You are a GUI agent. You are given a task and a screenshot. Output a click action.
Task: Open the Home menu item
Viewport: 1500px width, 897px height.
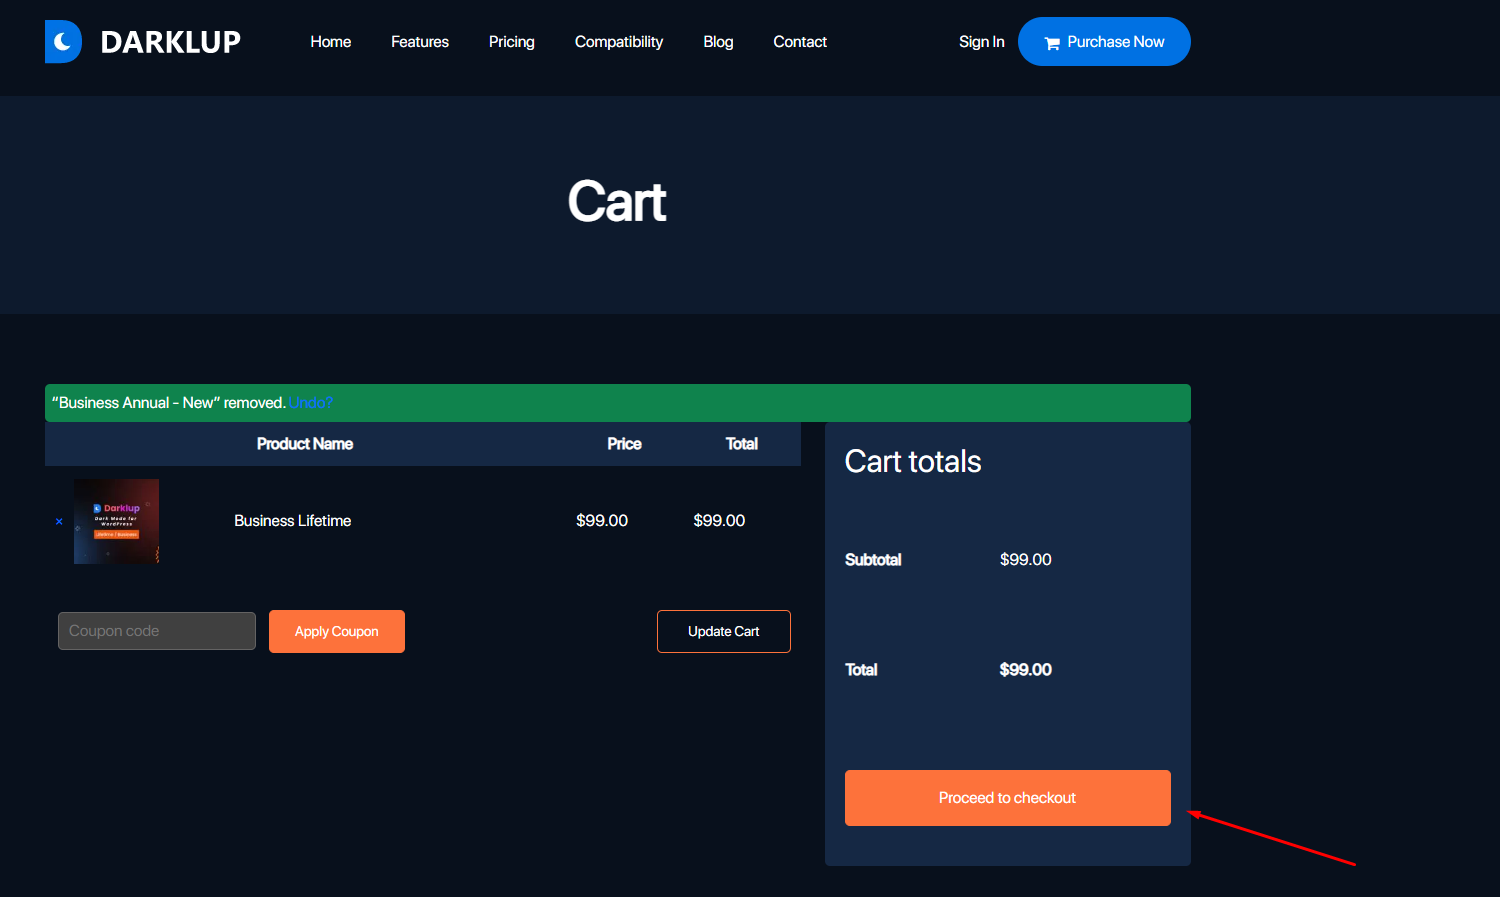330,42
